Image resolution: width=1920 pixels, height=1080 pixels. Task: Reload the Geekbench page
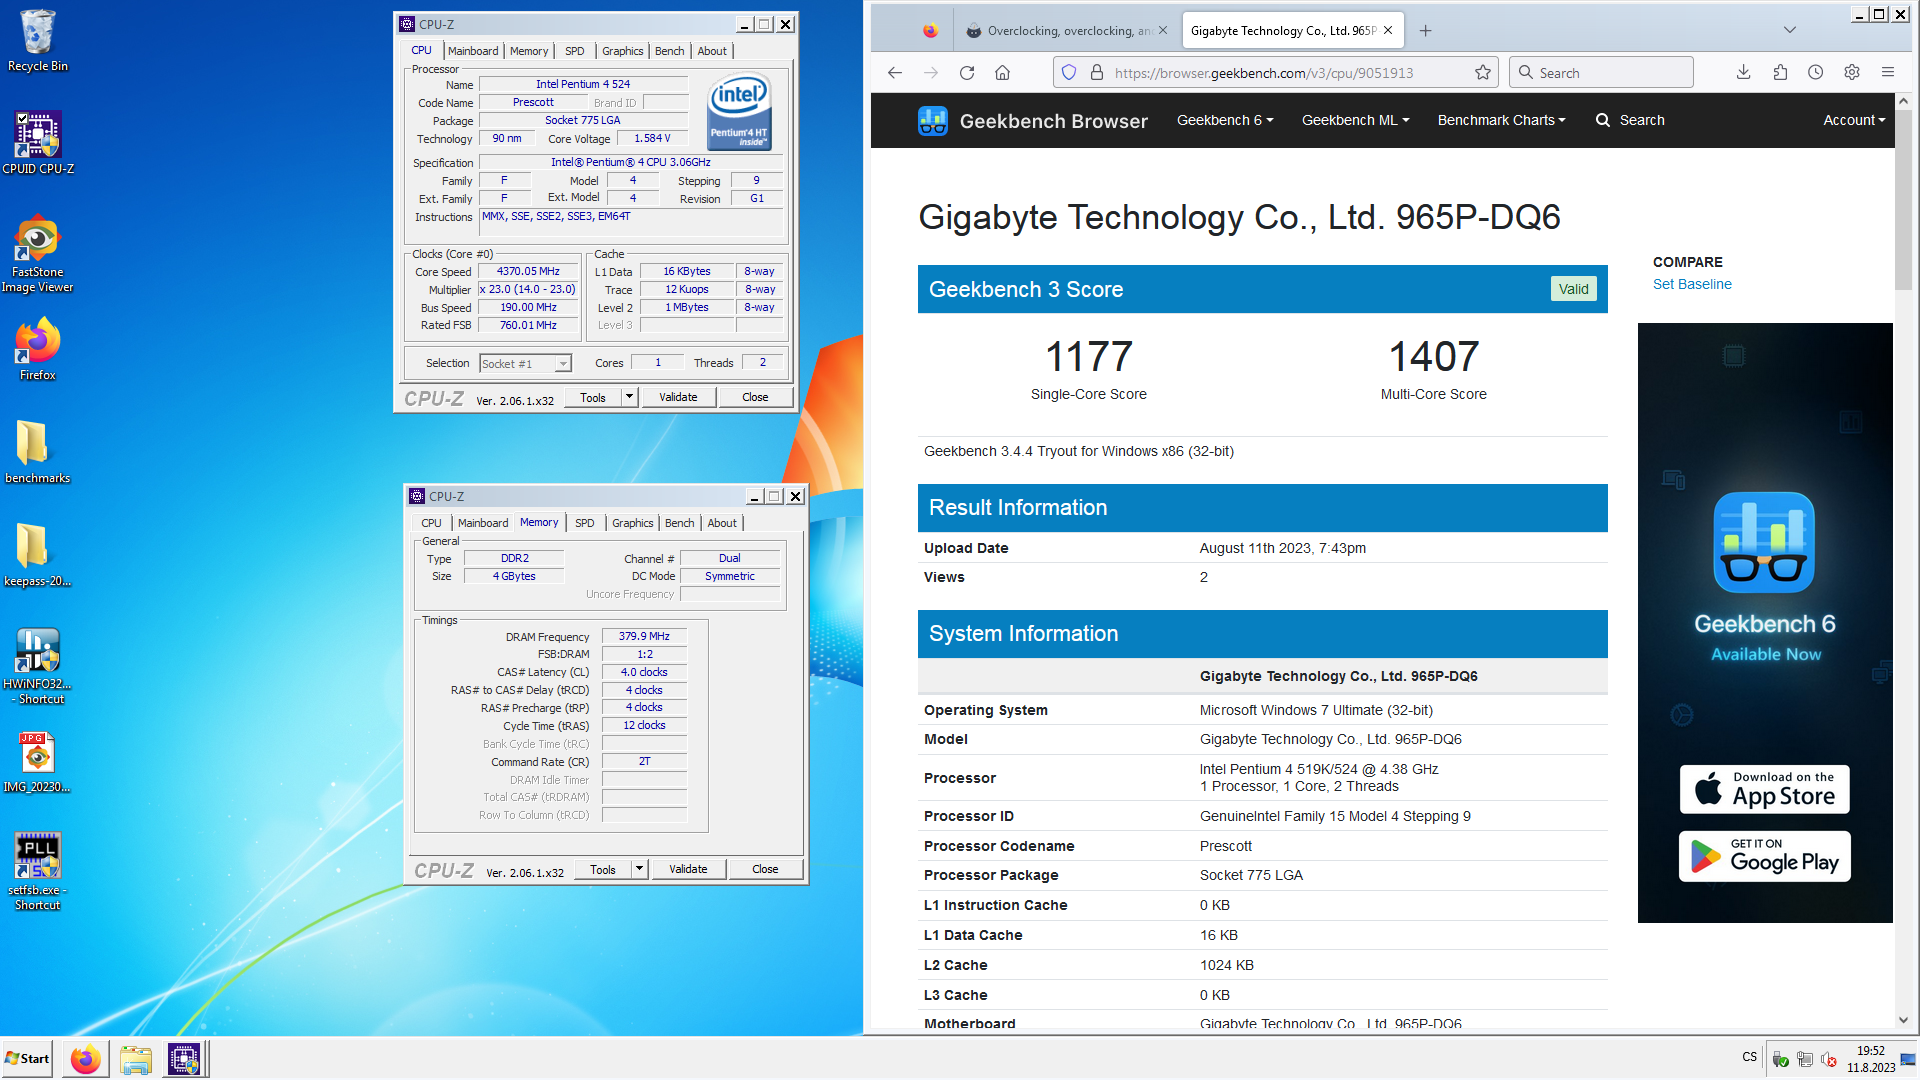pyautogui.click(x=967, y=72)
